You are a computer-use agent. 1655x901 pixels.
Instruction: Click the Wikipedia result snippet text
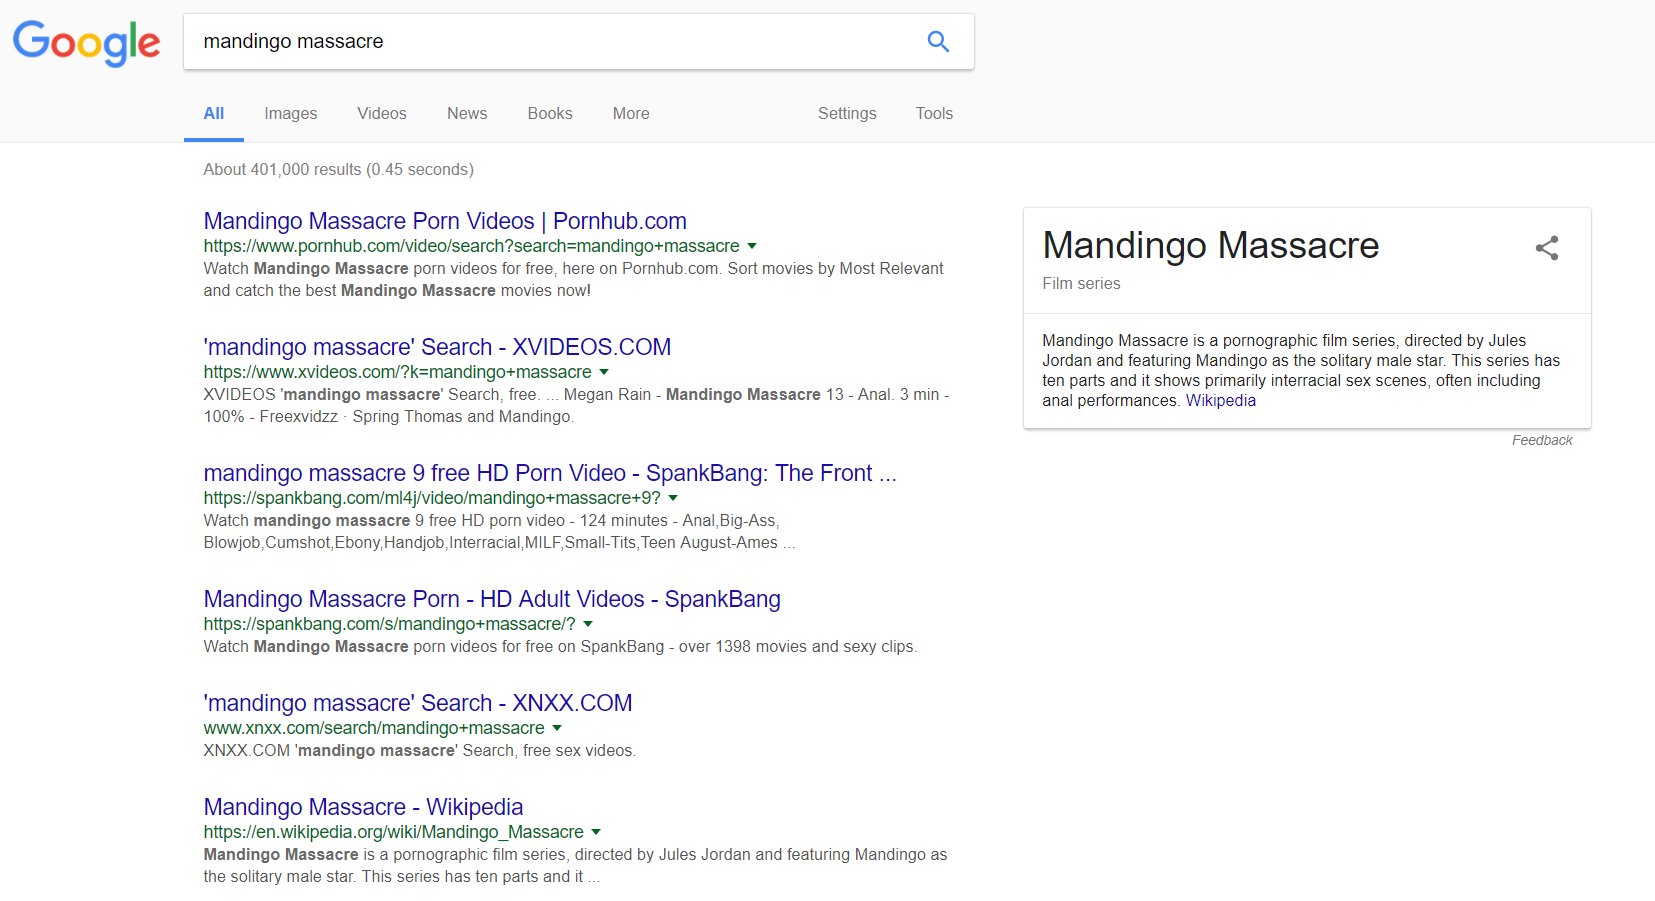point(575,866)
